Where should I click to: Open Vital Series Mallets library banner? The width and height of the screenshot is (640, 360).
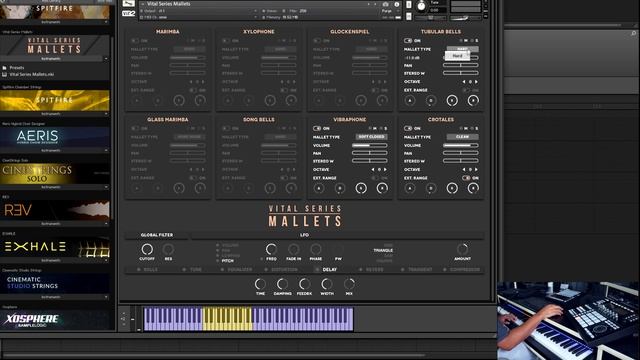point(54,45)
